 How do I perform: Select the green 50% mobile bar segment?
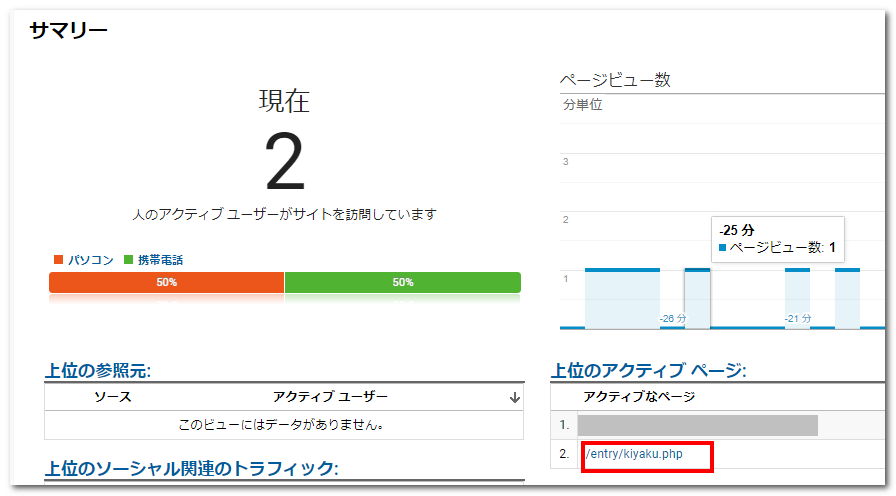[402, 283]
